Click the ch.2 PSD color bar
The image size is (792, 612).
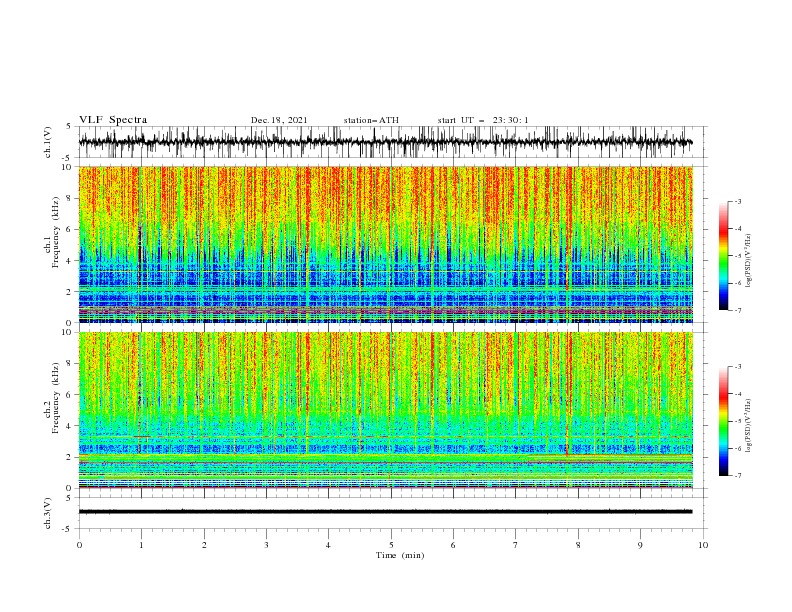coord(723,421)
